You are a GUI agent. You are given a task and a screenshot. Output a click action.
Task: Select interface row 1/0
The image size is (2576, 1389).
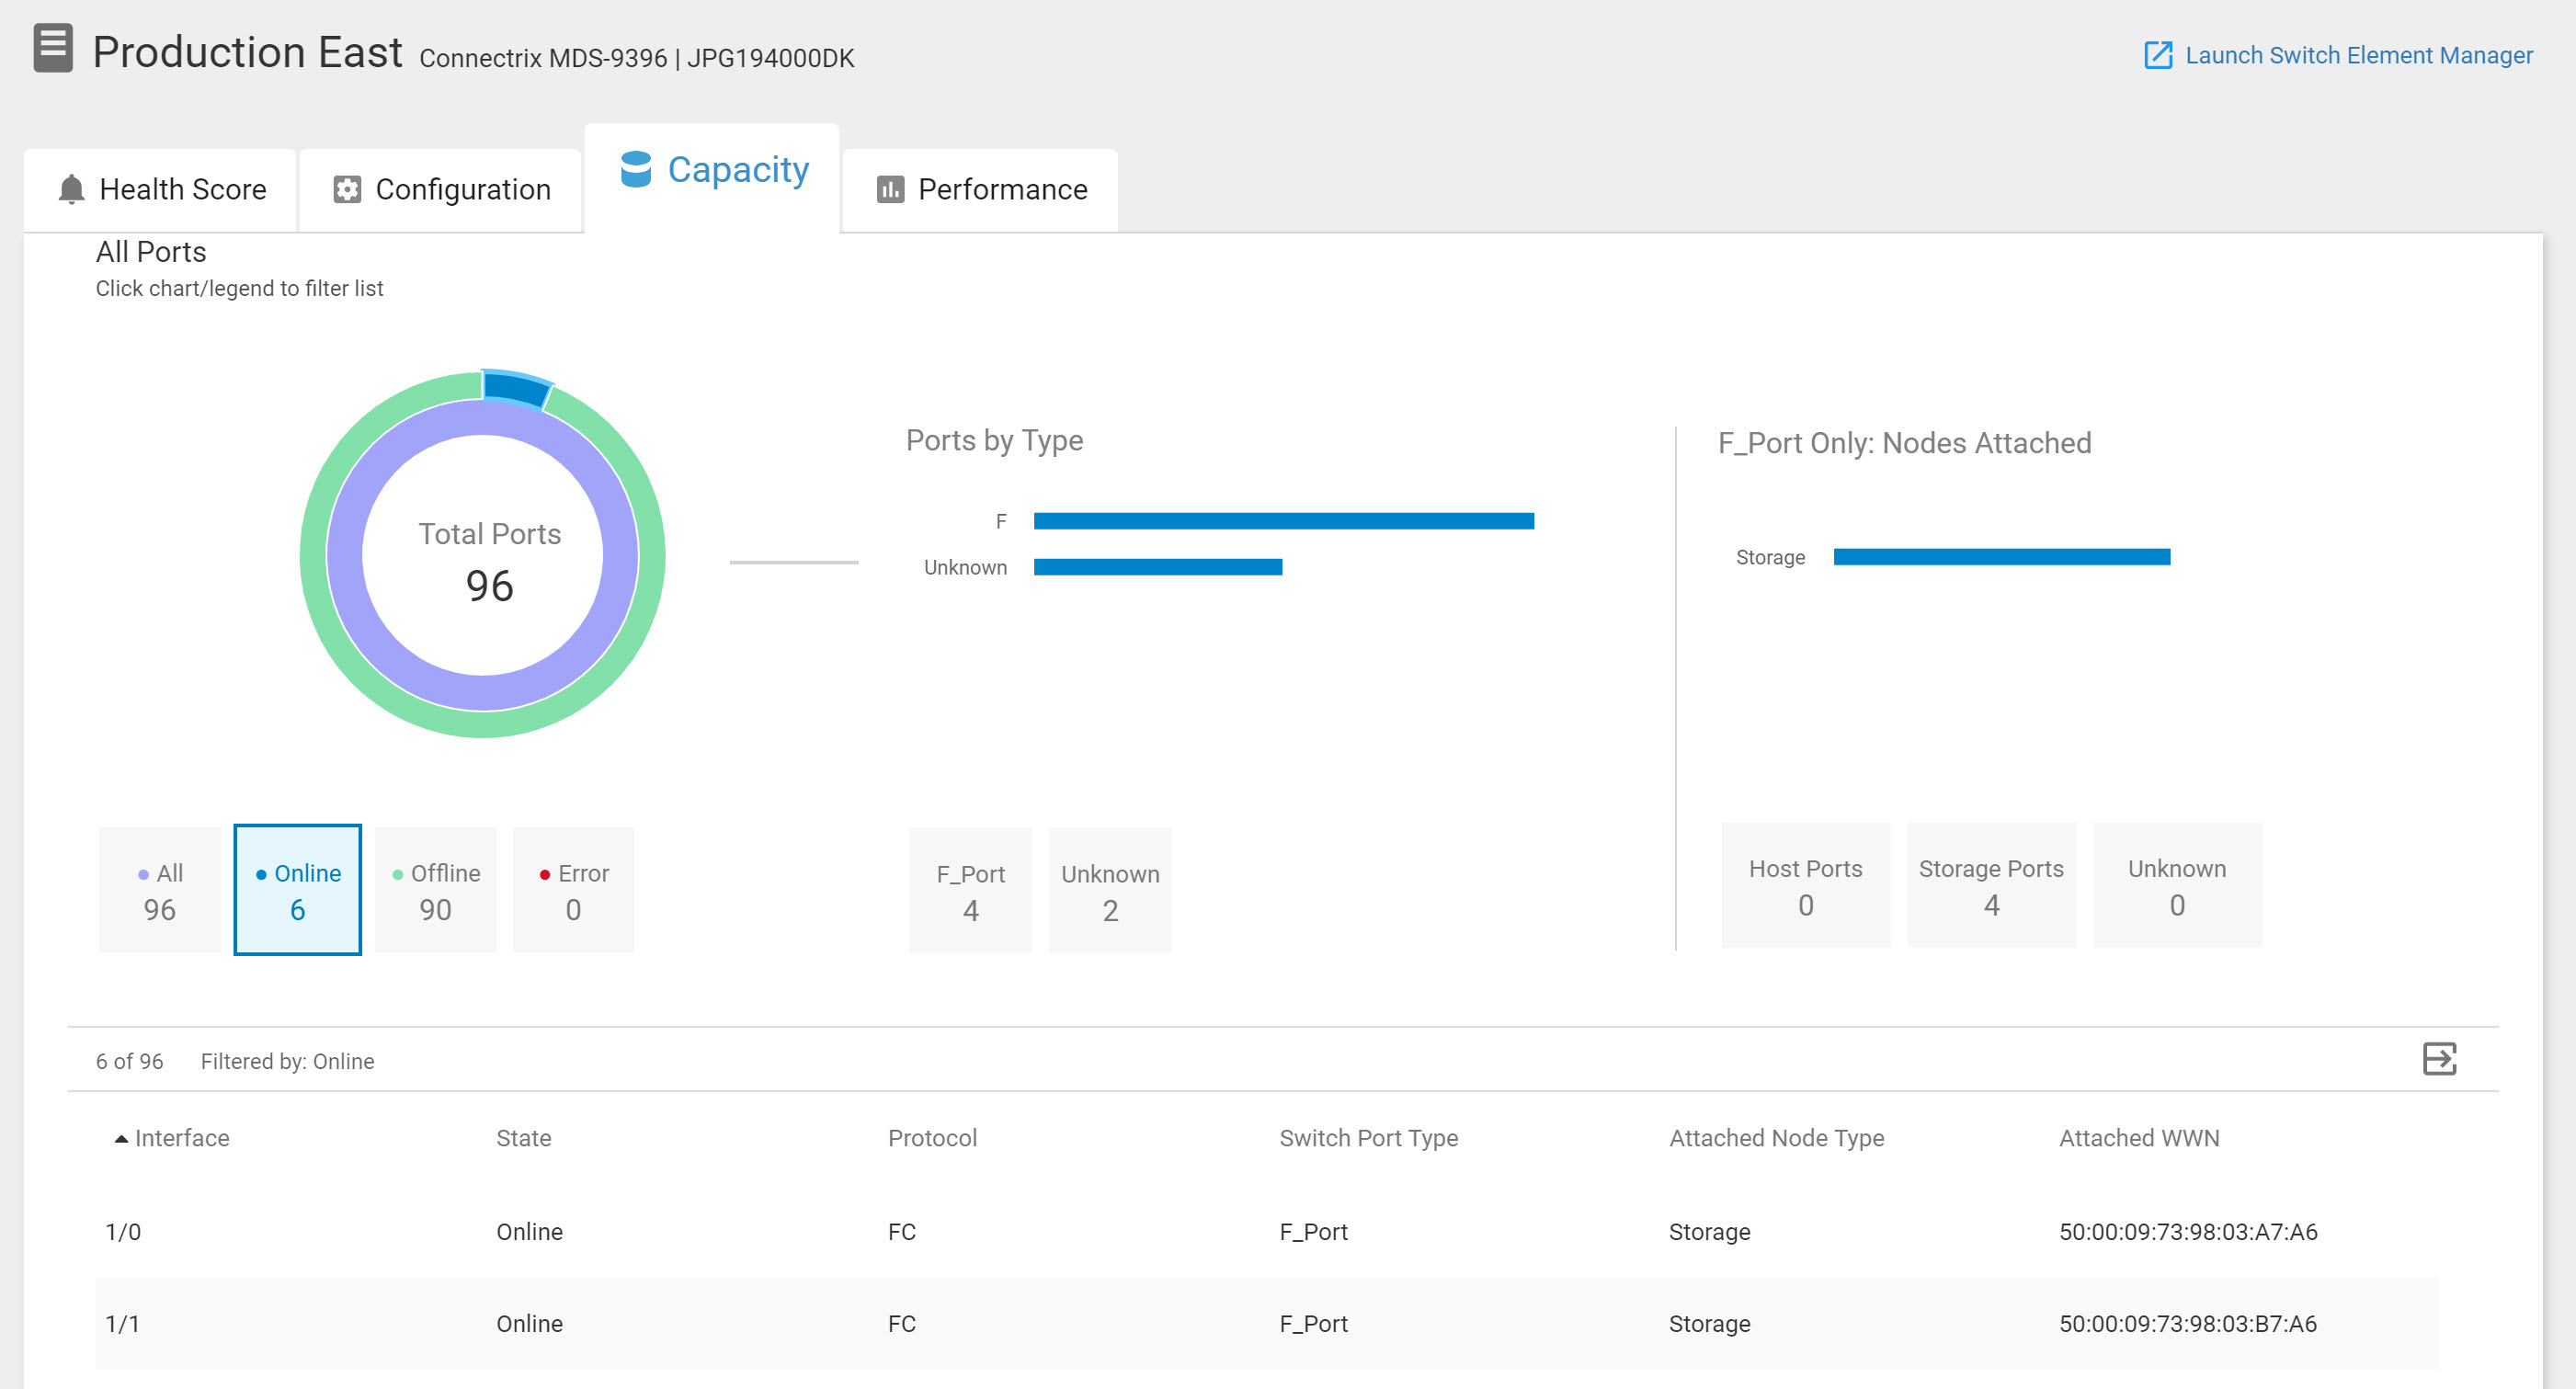pyautogui.click(x=1267, y=1232)
